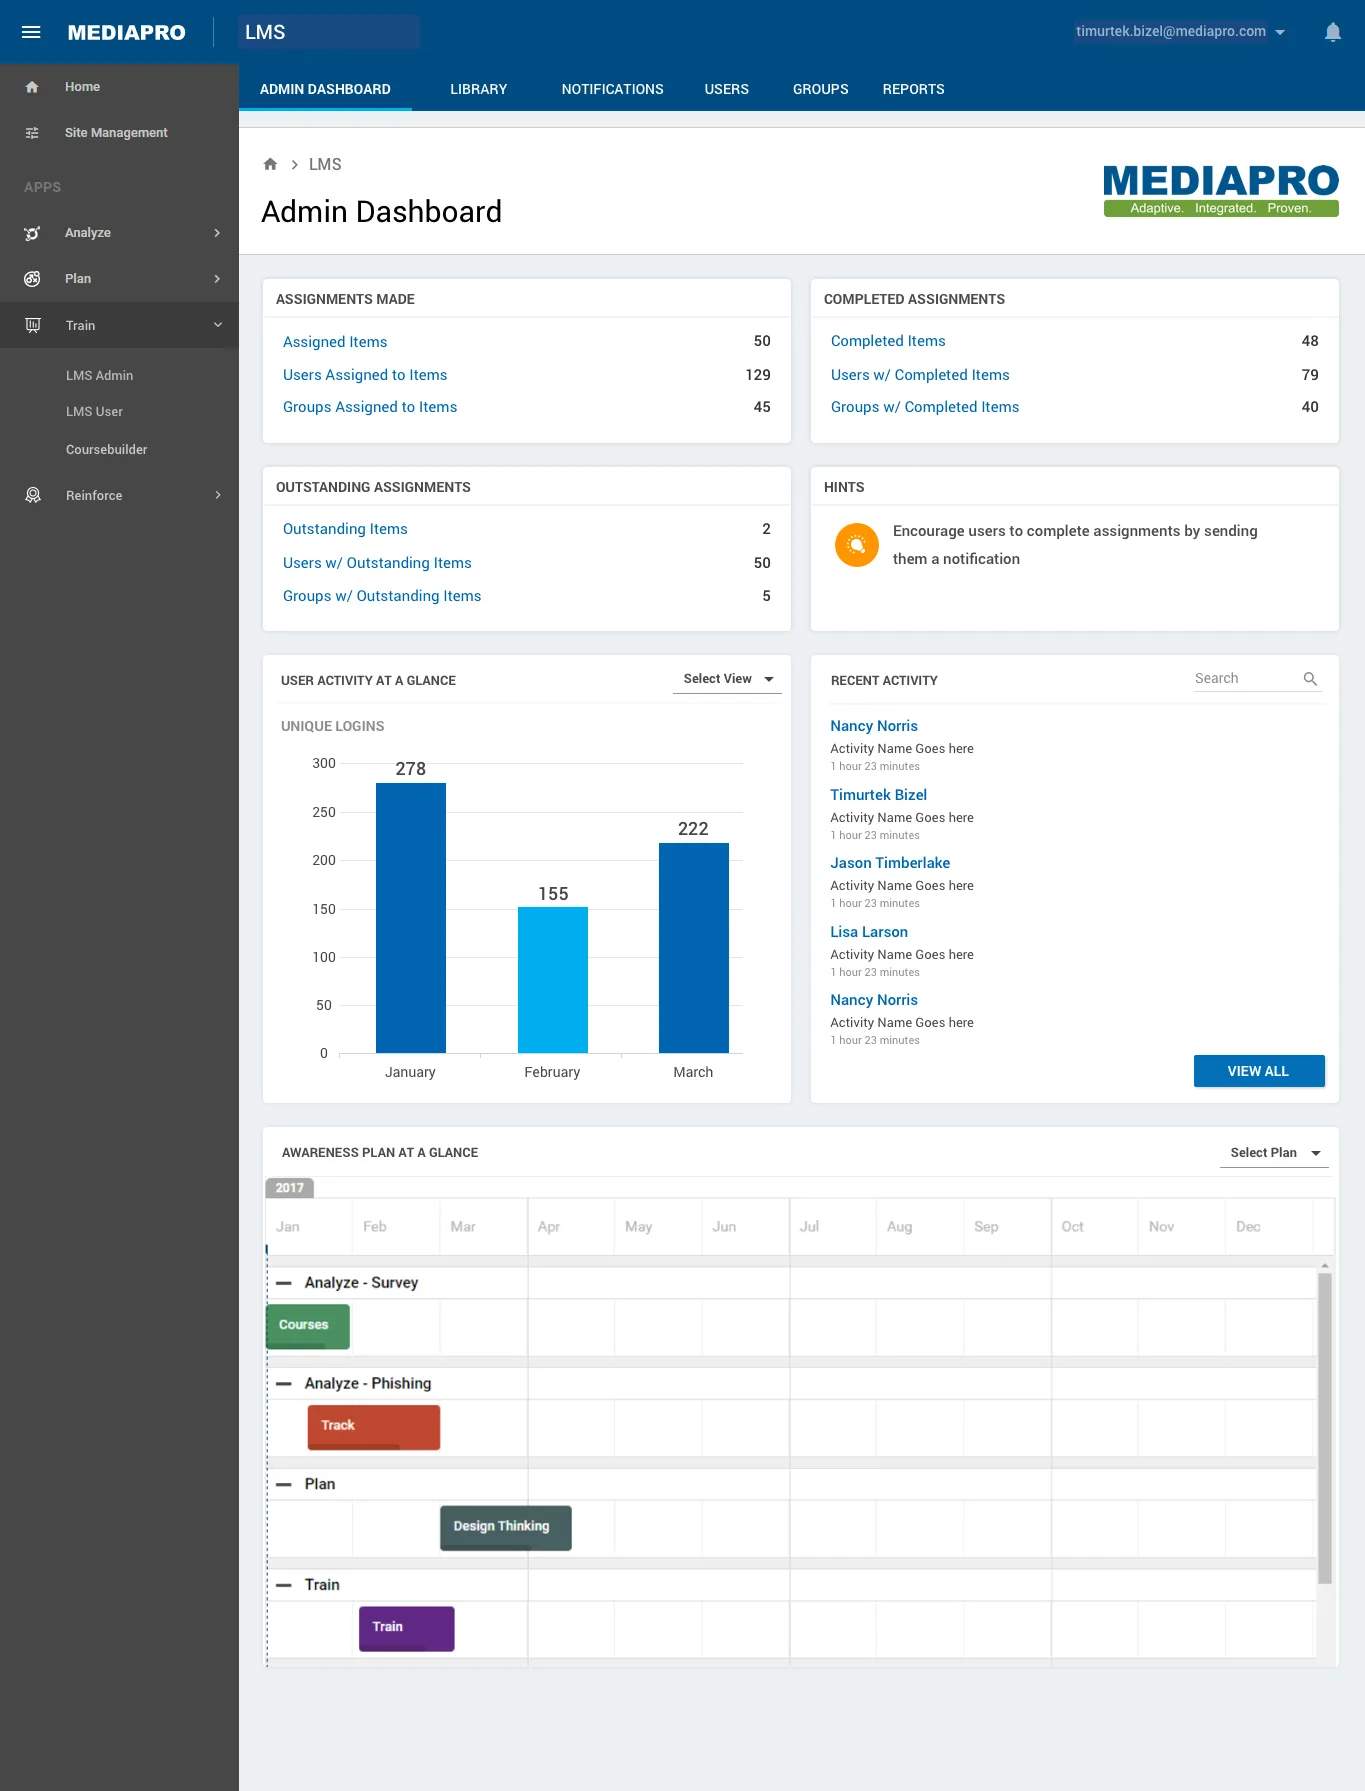Click the purple Train timeline block
The width and height of the screenshot is (1365, 1791).
pos(407,1629)
